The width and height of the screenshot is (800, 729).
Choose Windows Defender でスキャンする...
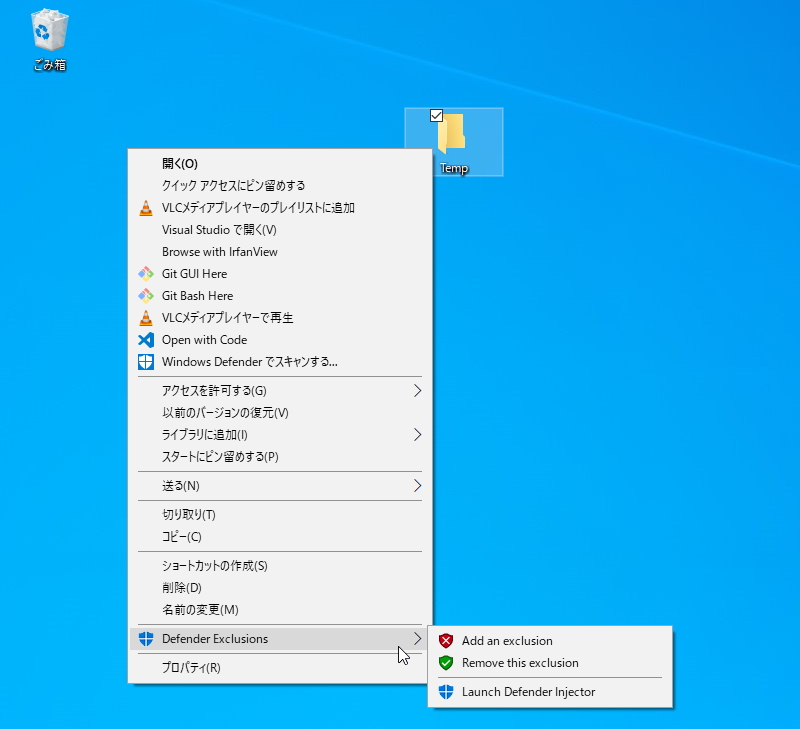point(280,362)
